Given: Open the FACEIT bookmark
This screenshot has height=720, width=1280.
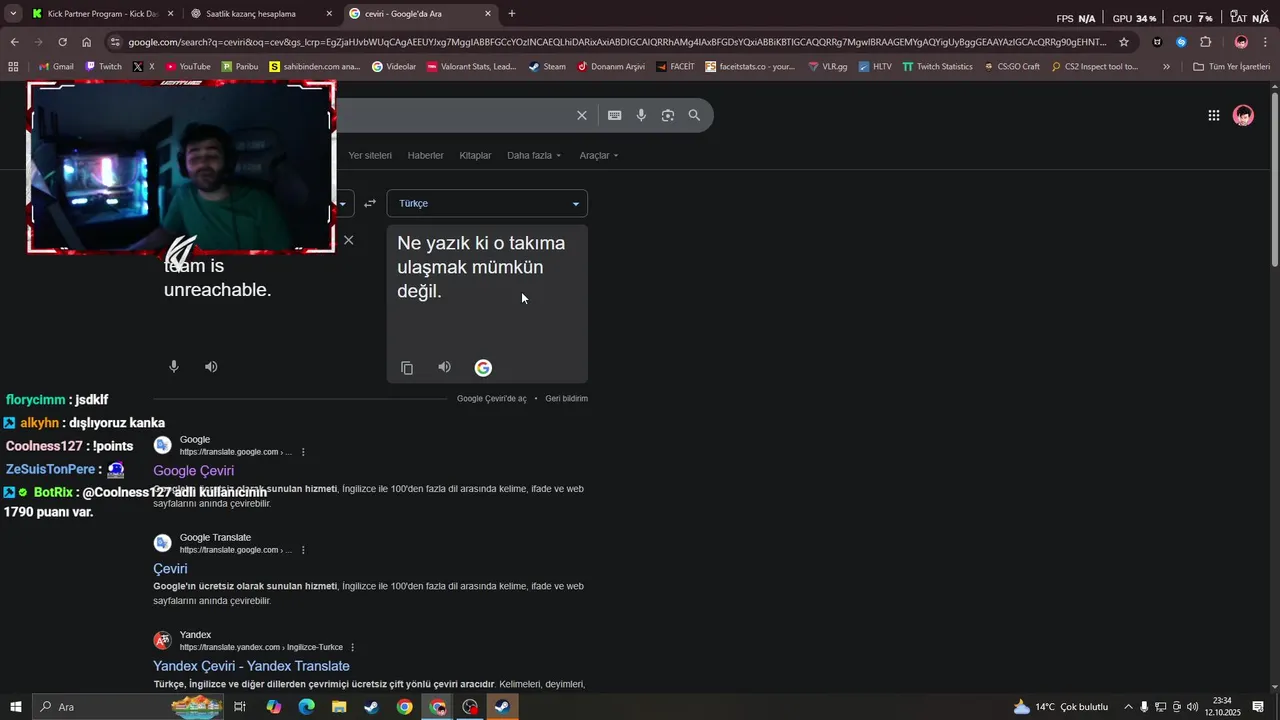Looking at the screenshot, I should click(x=675, y=67).
